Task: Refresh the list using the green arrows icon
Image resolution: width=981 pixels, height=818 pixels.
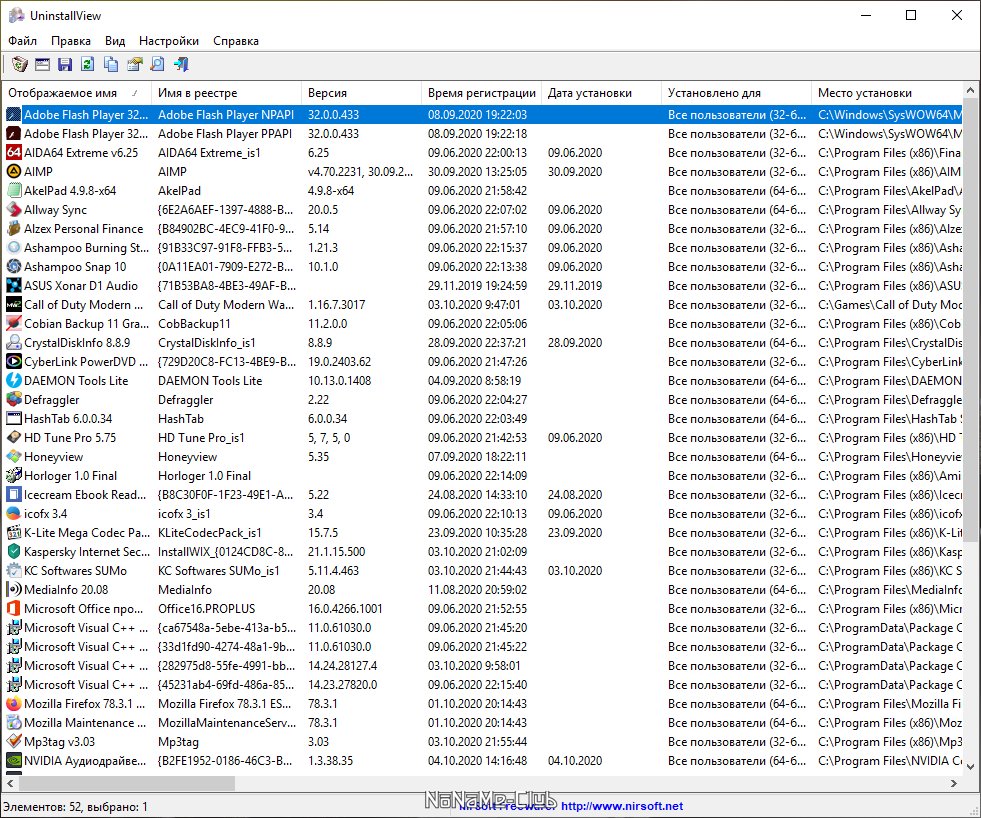Action: [x=87, y=65]
